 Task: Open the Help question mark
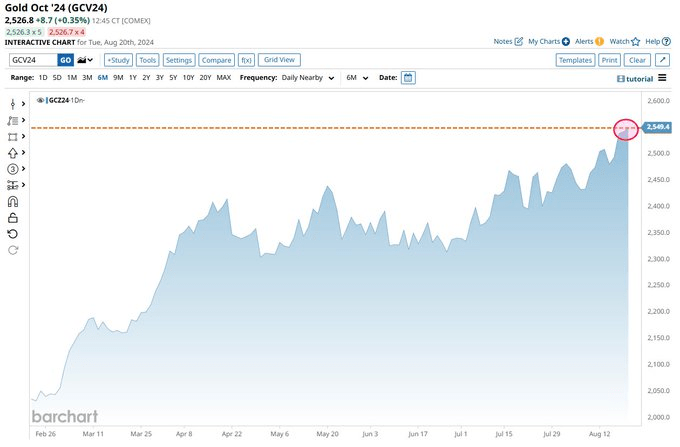pyautogui.click(x=668, y=42)
